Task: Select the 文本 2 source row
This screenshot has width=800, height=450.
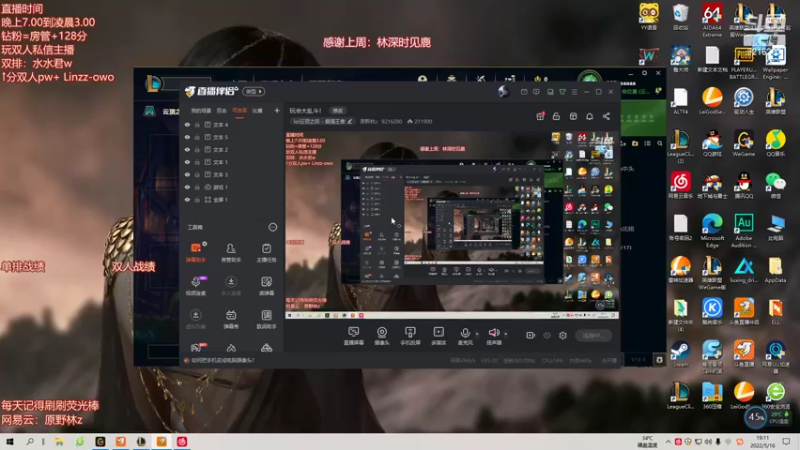Action: pos(232,150)
